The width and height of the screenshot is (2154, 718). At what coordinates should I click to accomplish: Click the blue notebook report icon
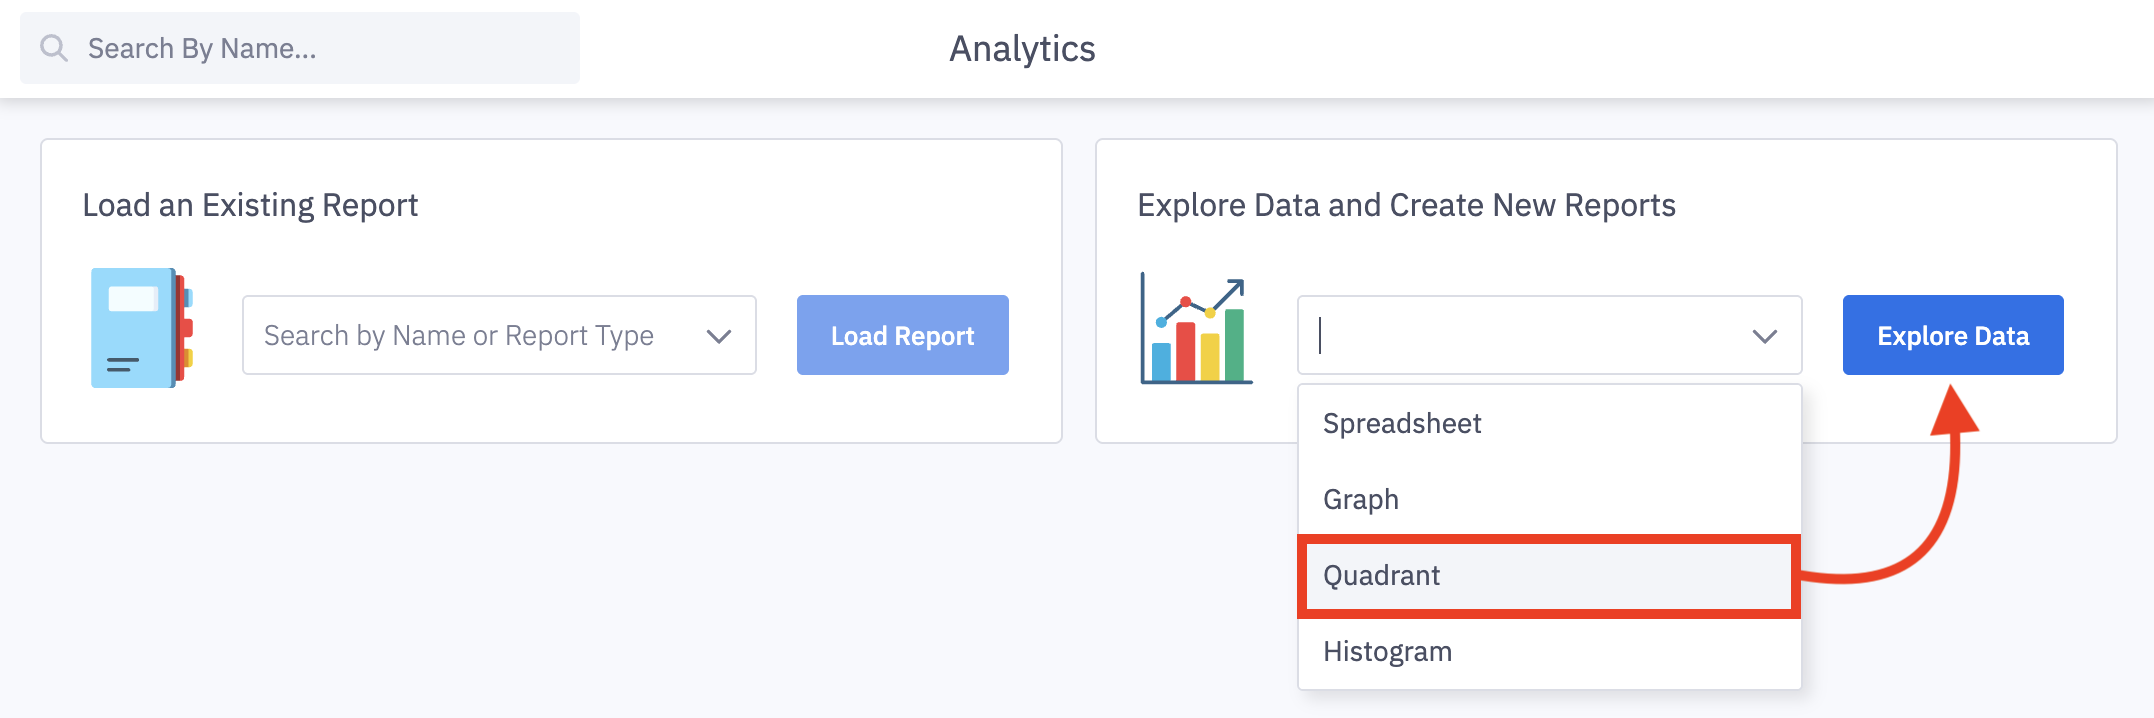click(x=141, y=328)
